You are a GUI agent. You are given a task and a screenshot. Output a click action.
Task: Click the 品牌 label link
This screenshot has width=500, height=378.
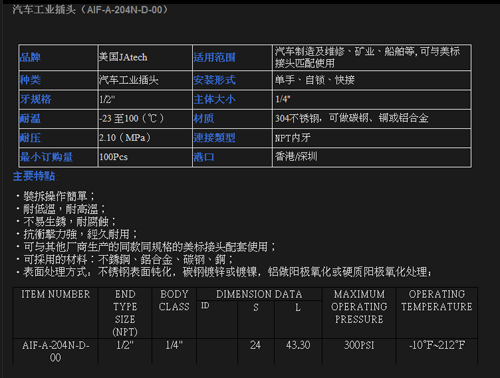30,57
